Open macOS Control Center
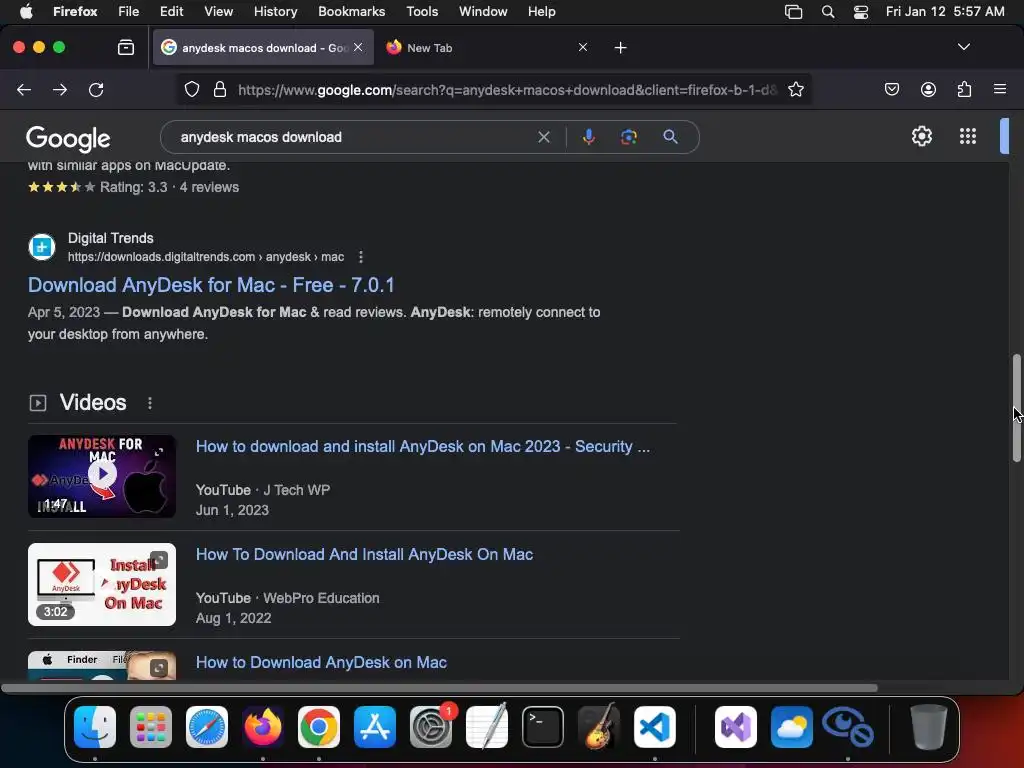 tap(861, 12)
